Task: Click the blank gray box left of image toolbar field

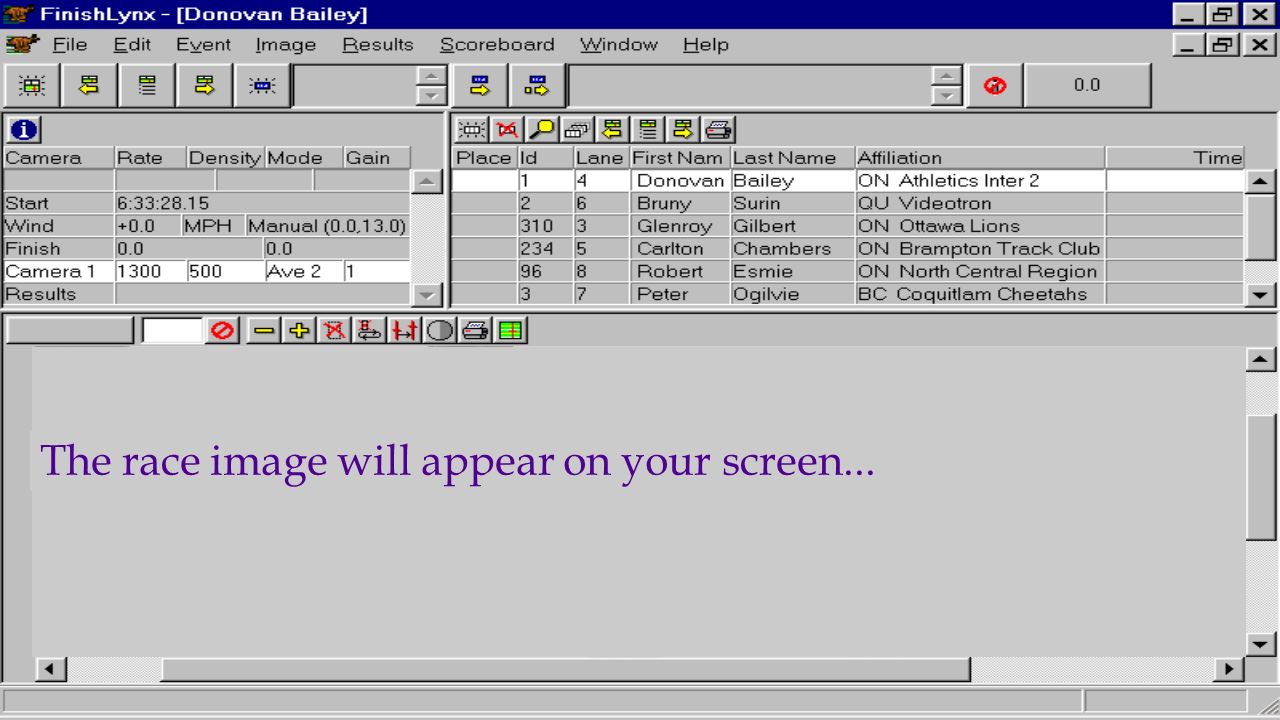Action: click(69, 331)
